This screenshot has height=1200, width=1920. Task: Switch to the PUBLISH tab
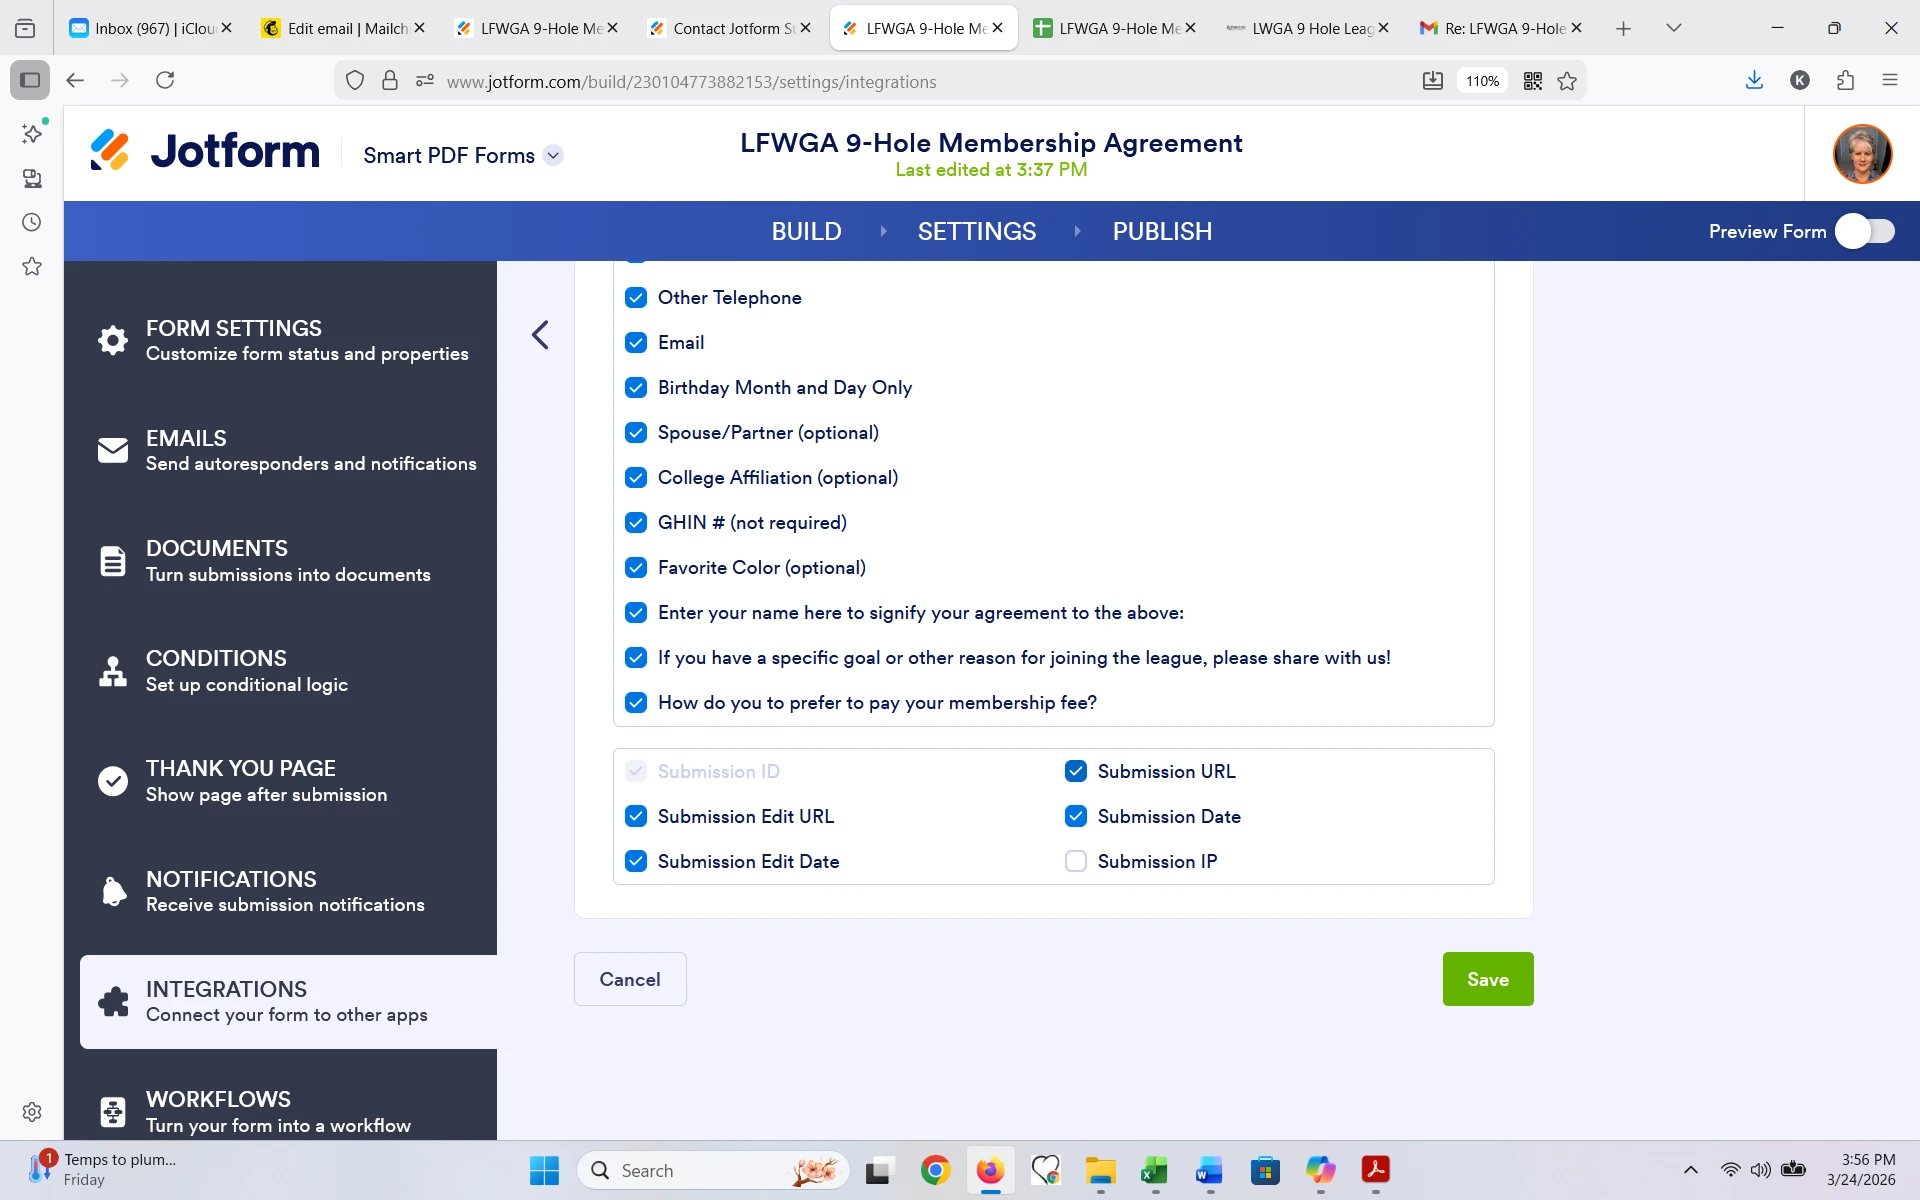[x=1161, y=231]
